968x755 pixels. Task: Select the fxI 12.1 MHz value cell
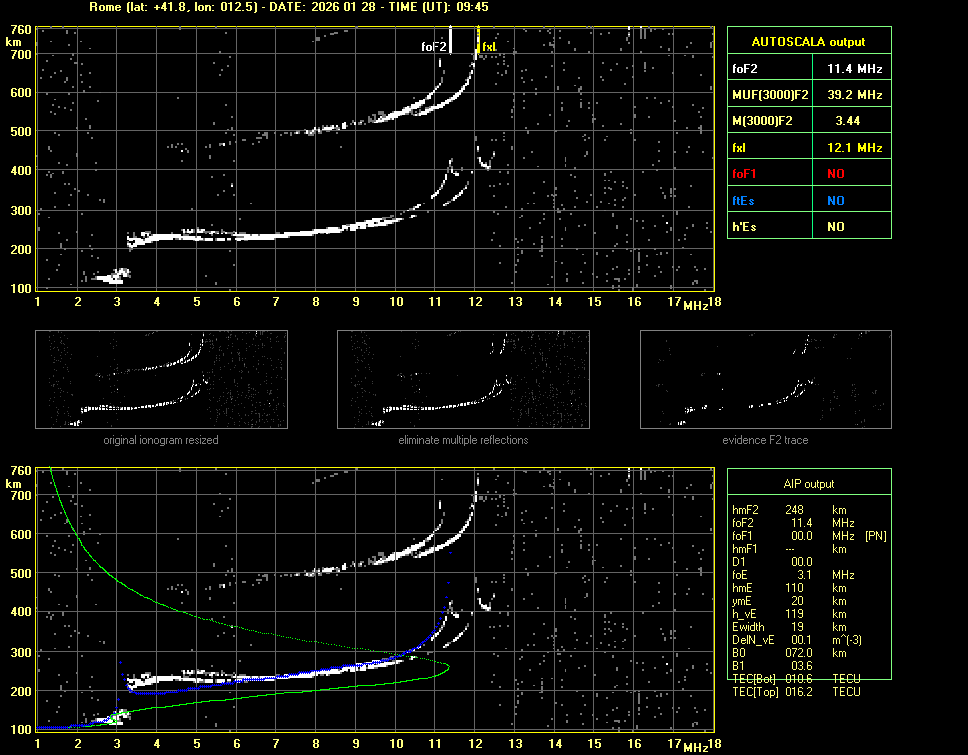coord(854,147)
